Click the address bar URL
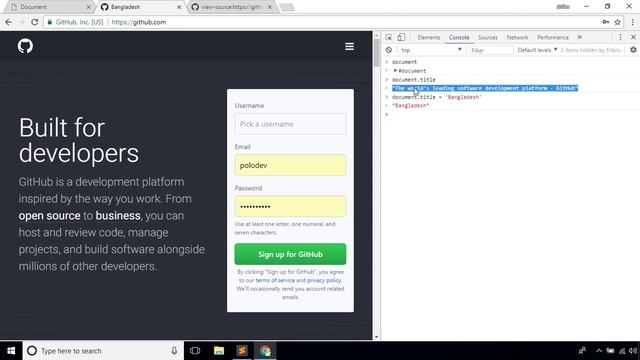Screen dimensions: 640x360 pos(139,22)
